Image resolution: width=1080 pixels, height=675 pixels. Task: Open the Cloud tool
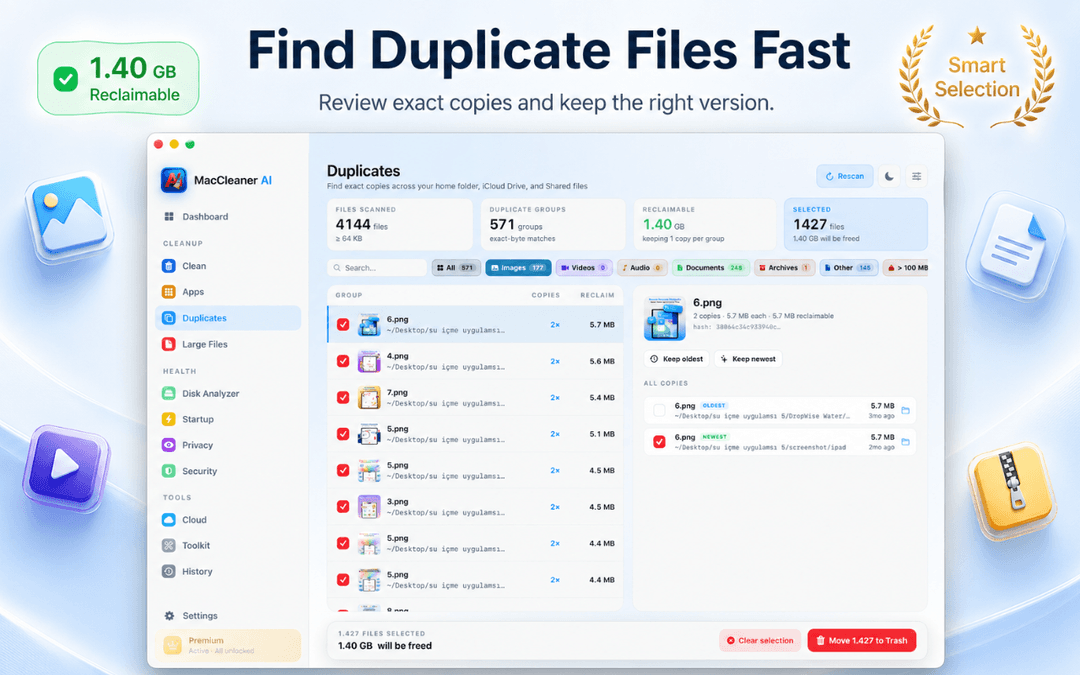(x=184, y=520)
